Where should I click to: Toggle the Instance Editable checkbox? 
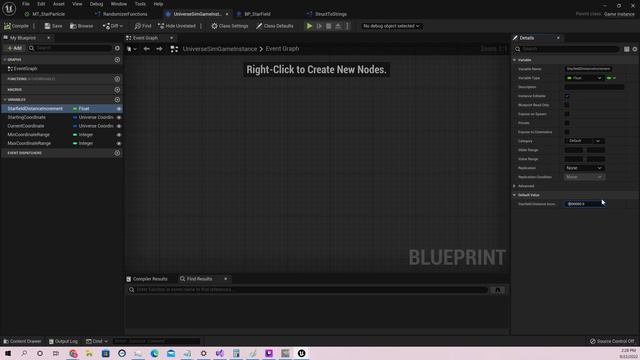tap(567, 96)
